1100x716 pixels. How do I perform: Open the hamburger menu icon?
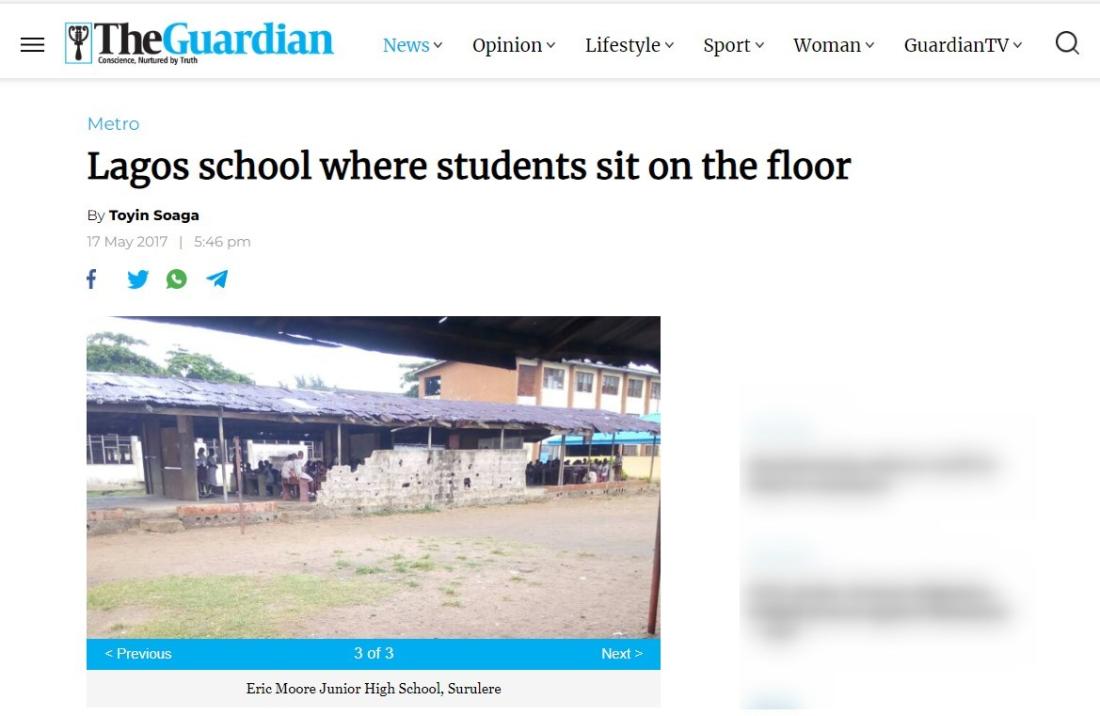tap(32, 45)
